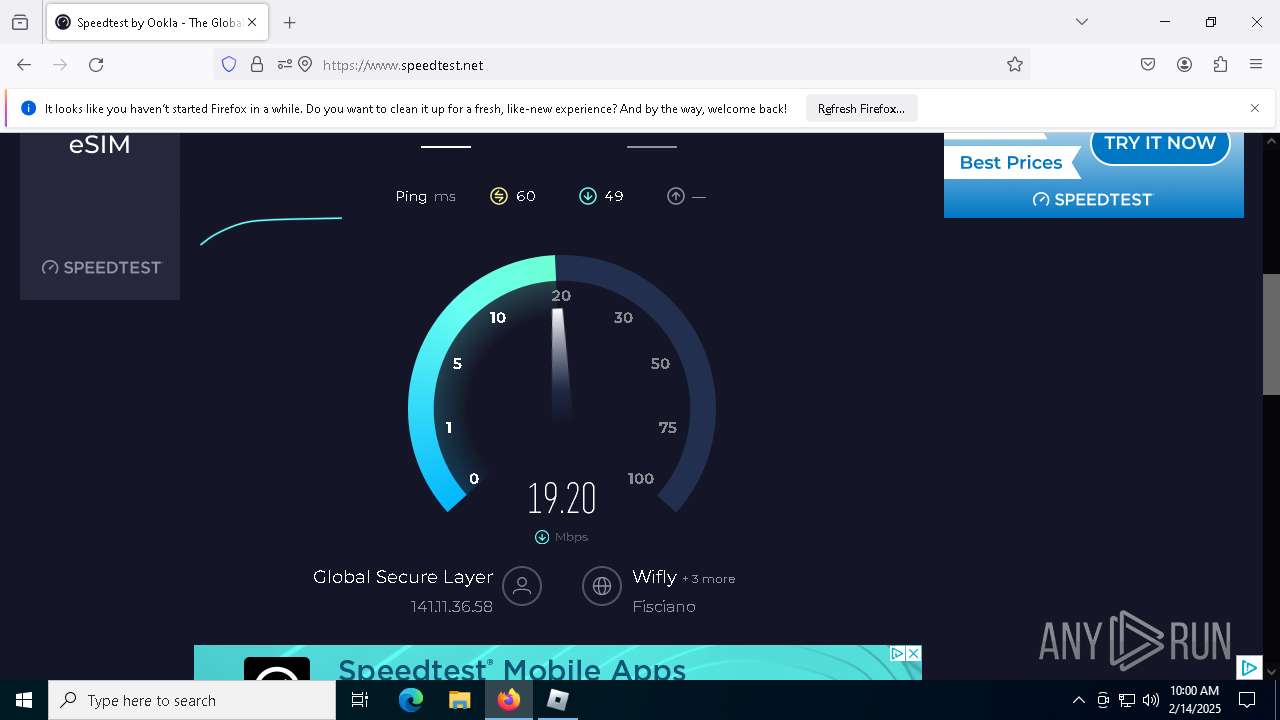
Task: Open site permissions icon in address bar
Action: [x=285, y=64]
